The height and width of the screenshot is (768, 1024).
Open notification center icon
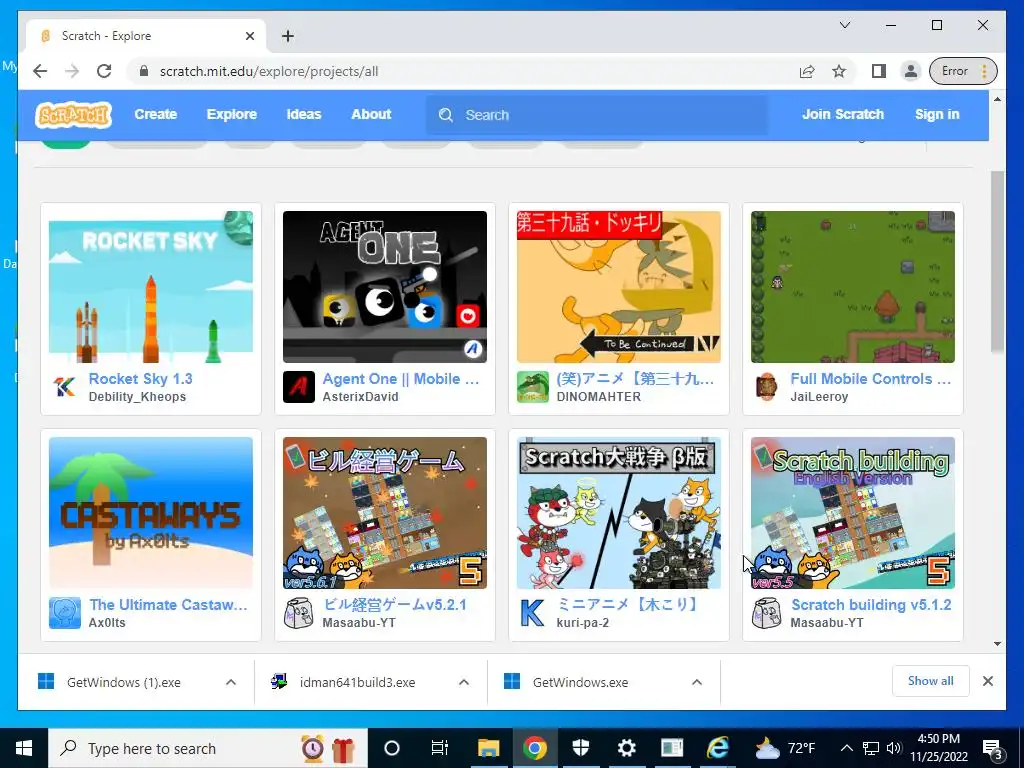(x=992, y=748)
